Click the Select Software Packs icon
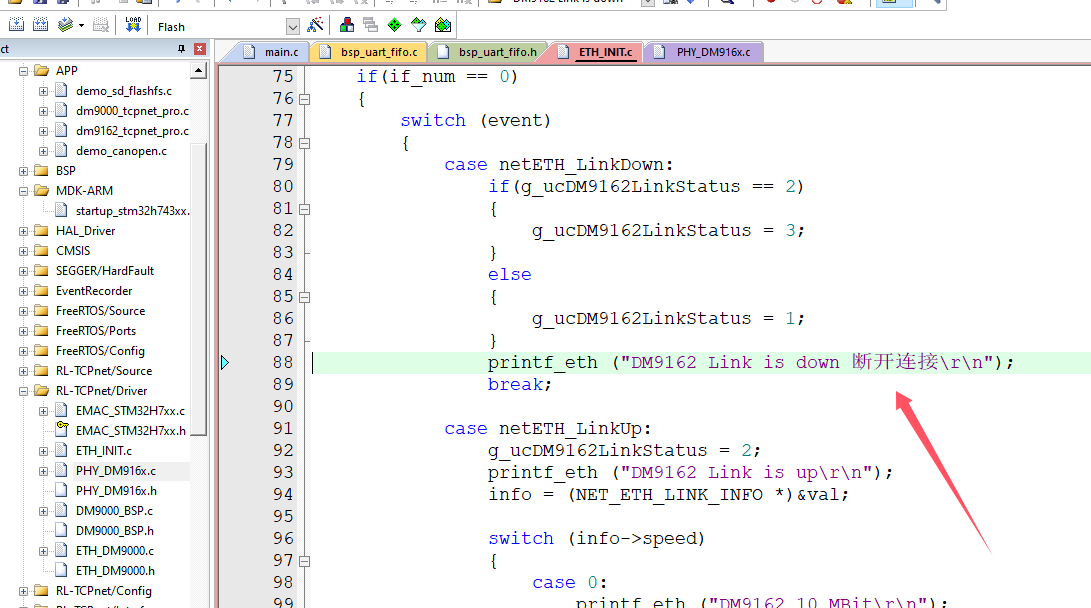Viewport: 1091px width, 608px height. [418, 26]
